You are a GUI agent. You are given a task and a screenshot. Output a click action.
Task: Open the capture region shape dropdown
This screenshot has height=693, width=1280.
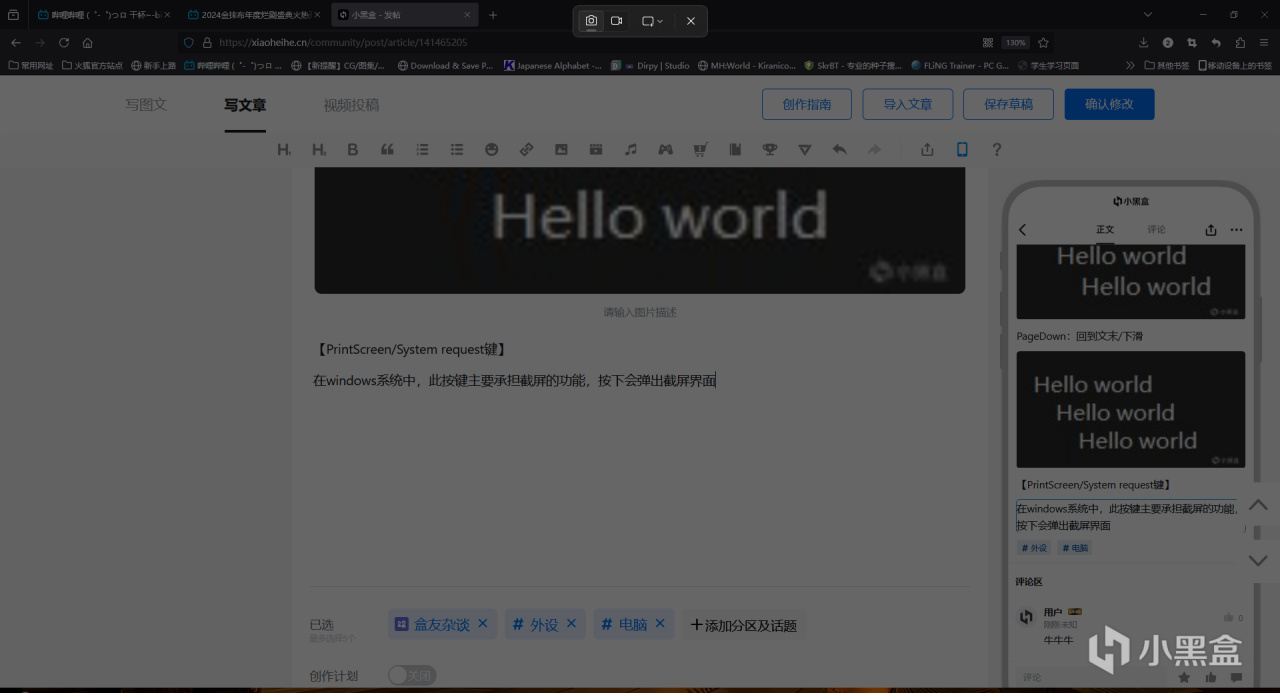tap(652, 21)
